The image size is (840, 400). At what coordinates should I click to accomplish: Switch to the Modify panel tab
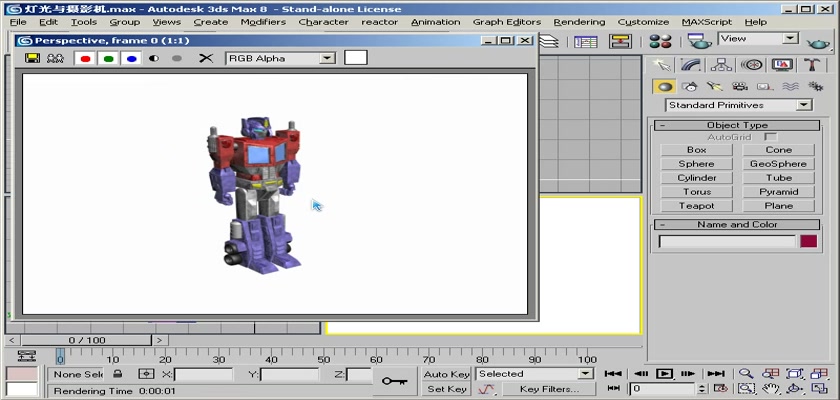691,65
